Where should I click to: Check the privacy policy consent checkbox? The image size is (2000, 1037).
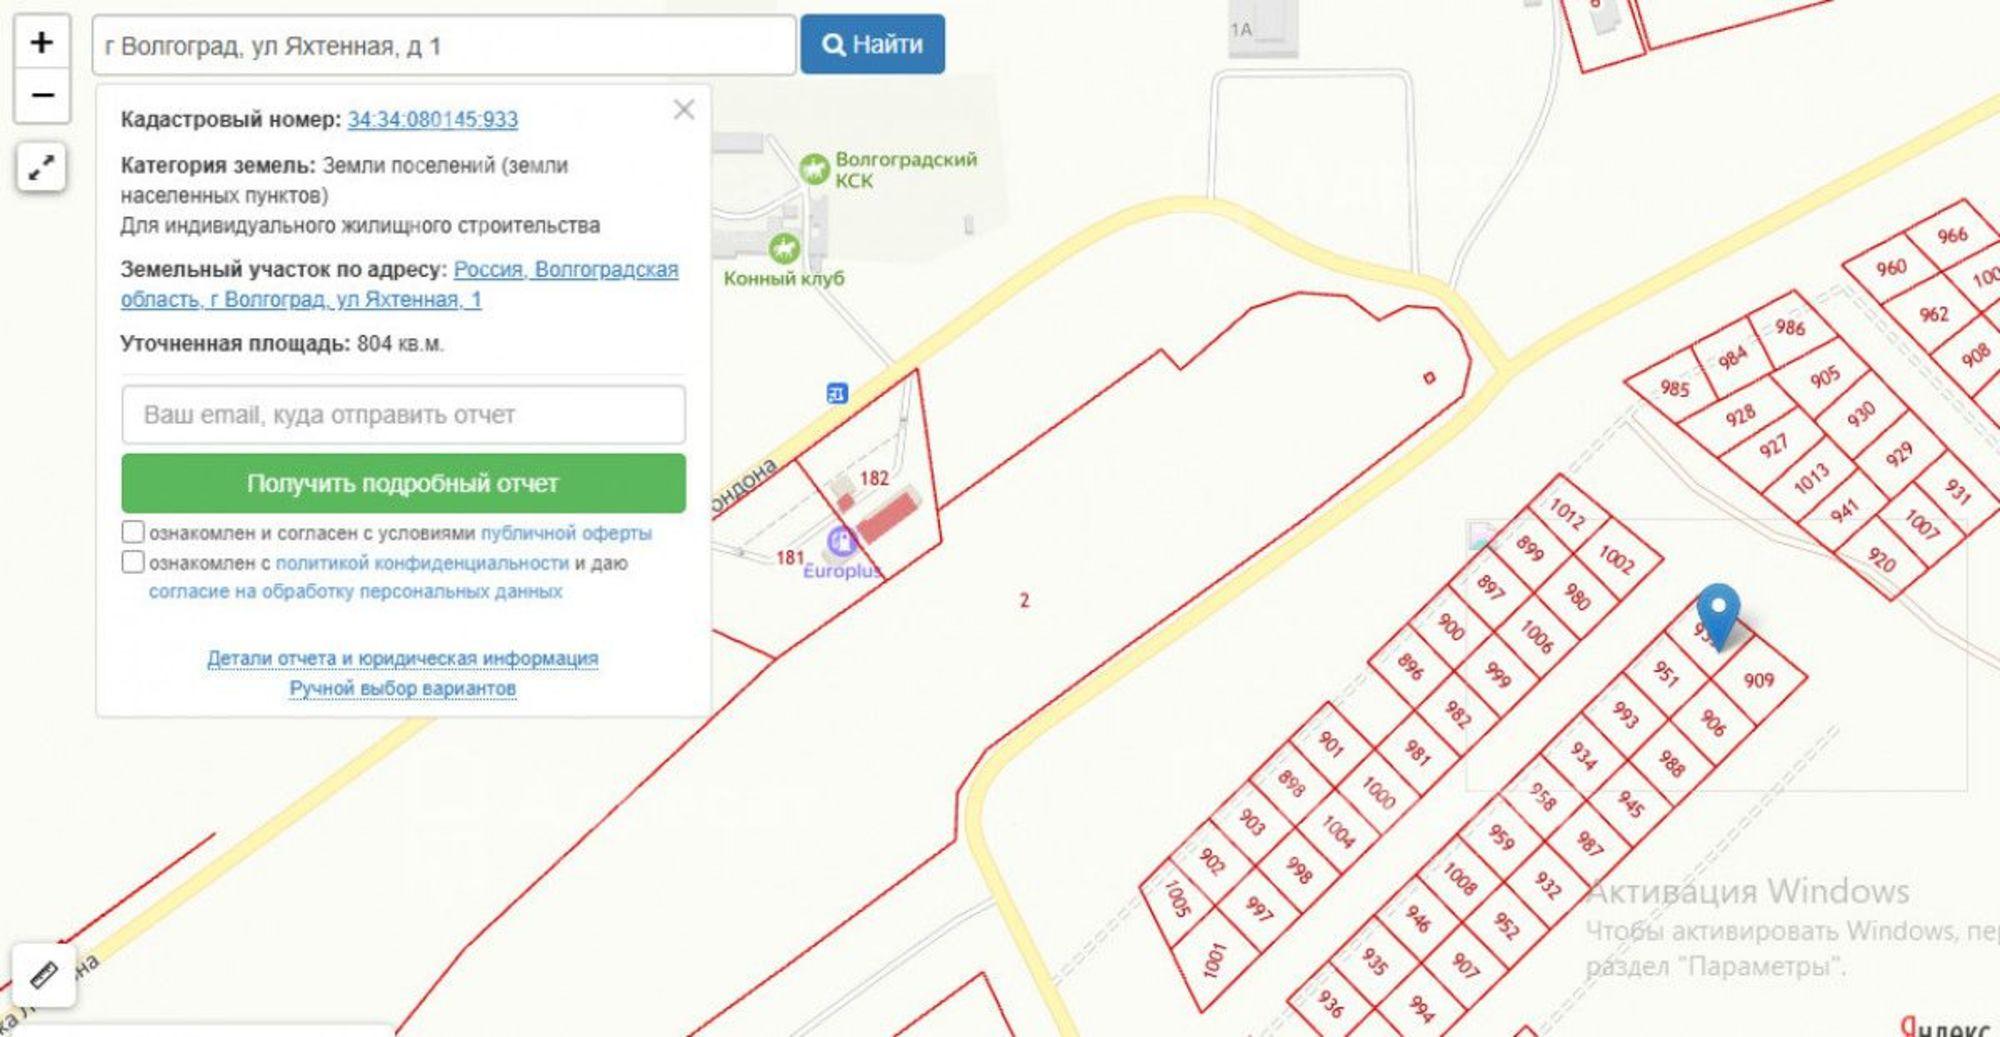coord(133,561)
